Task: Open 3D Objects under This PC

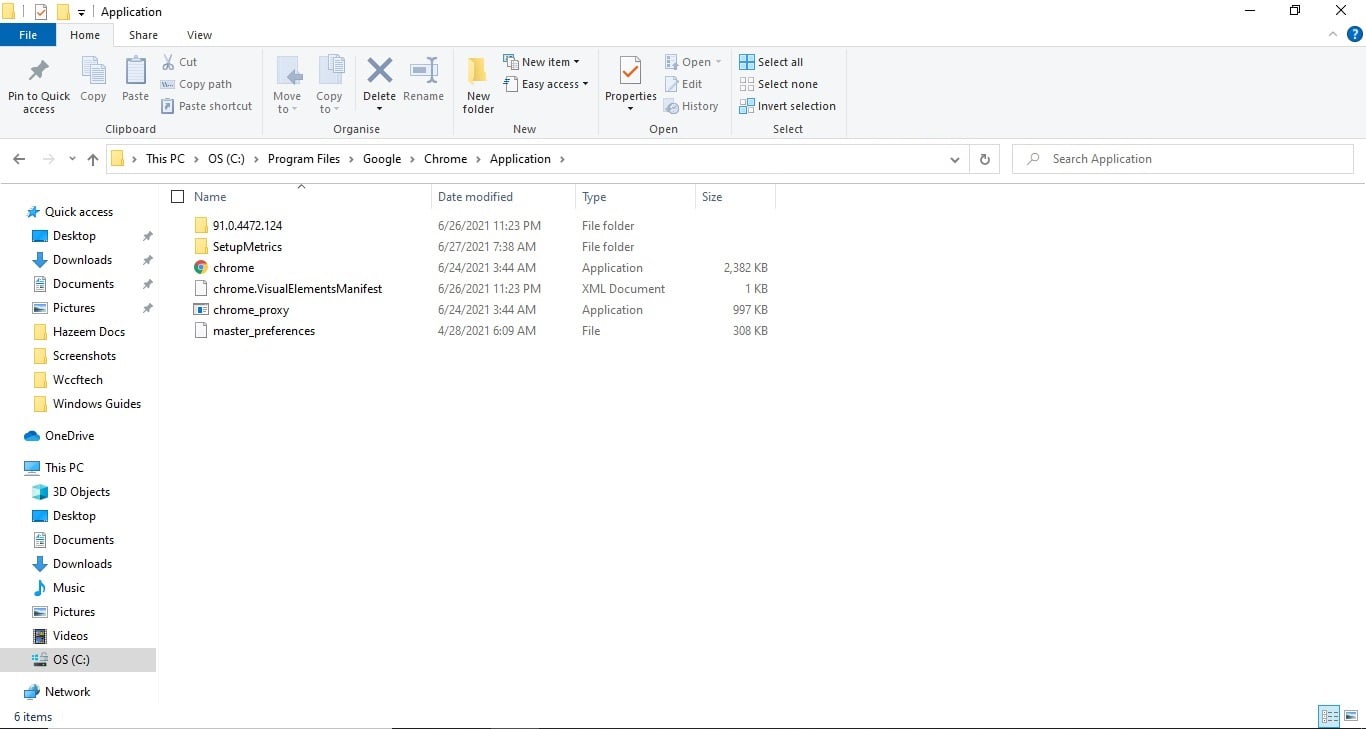Action: tap(81, 492)
